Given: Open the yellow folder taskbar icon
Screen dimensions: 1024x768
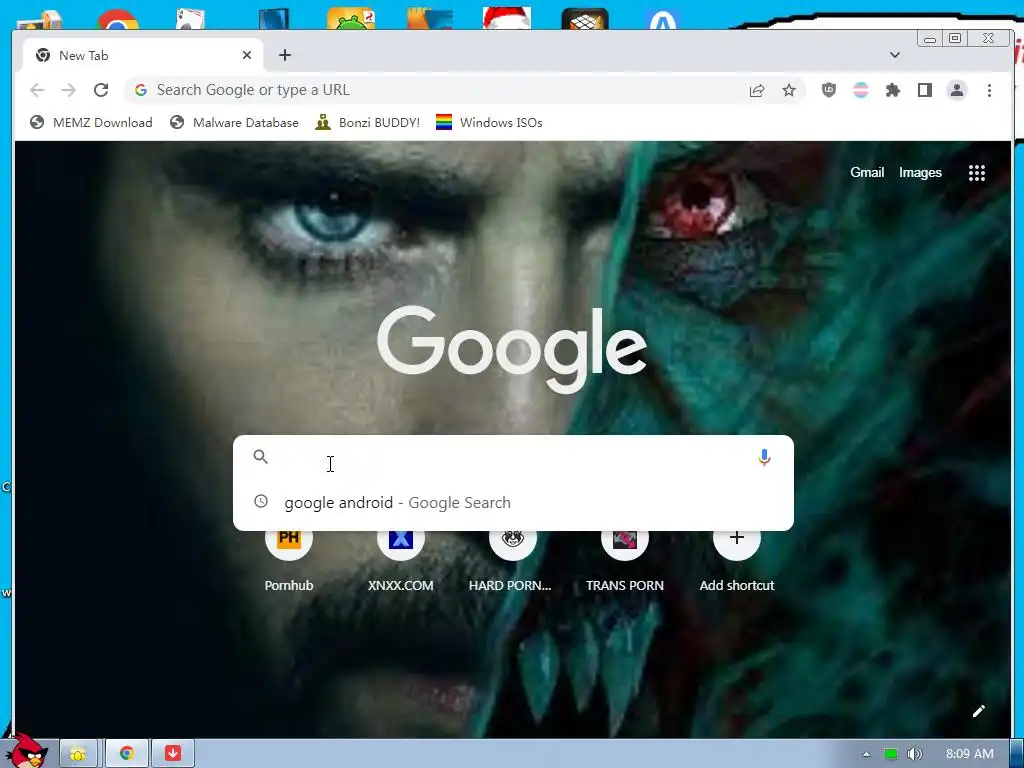Looking at the screenshot, I should pos(78,754).
